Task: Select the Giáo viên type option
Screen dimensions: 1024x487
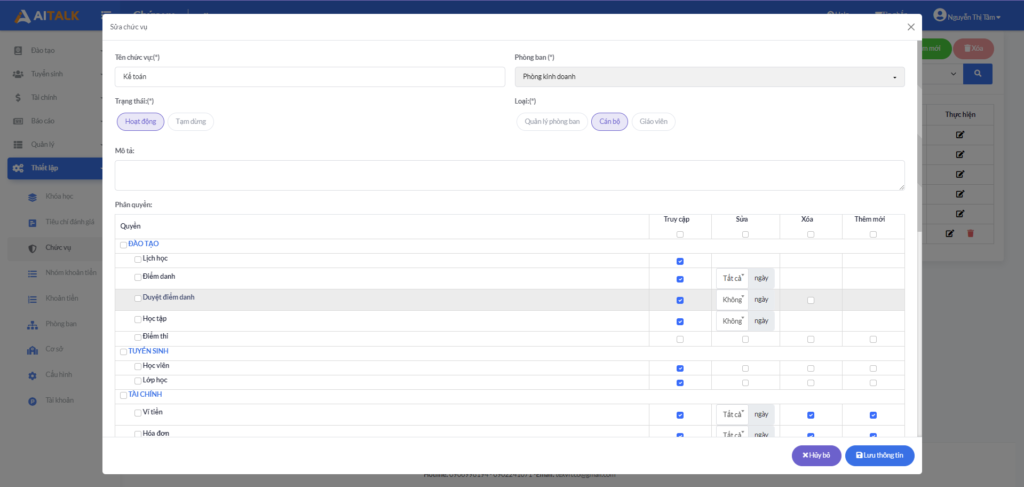Action: tap(653, 122)
